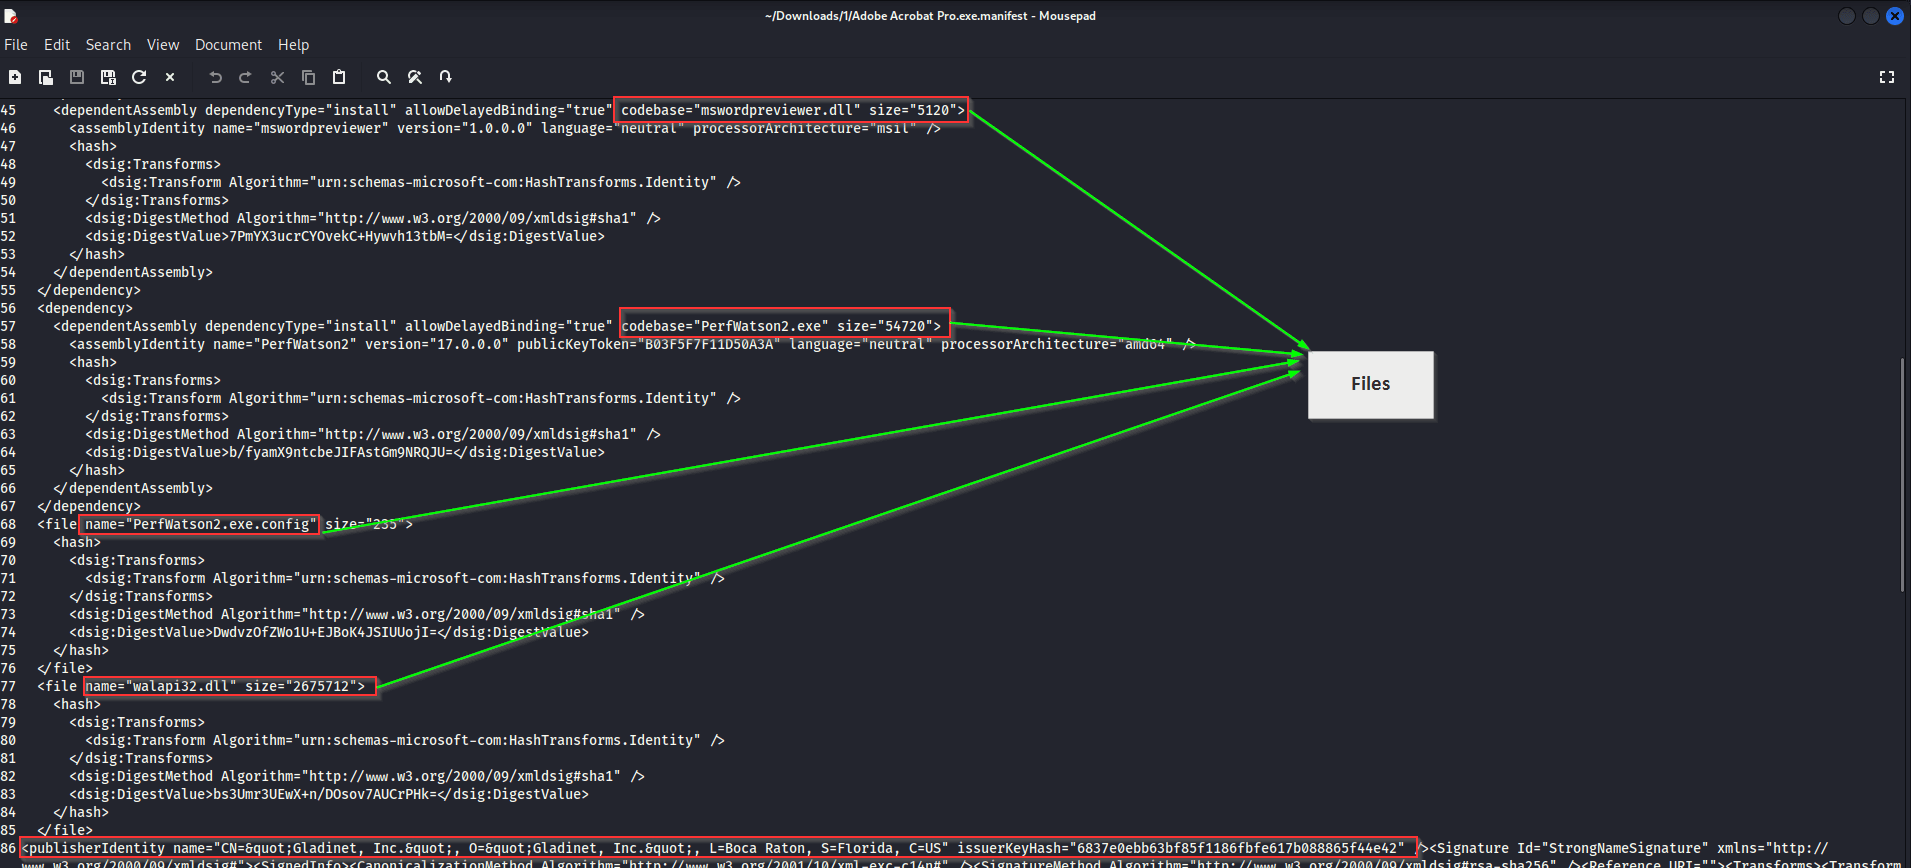Click the Save As toolbar icon
Viewport: 1911px width, 868px height.
(108, 77)
